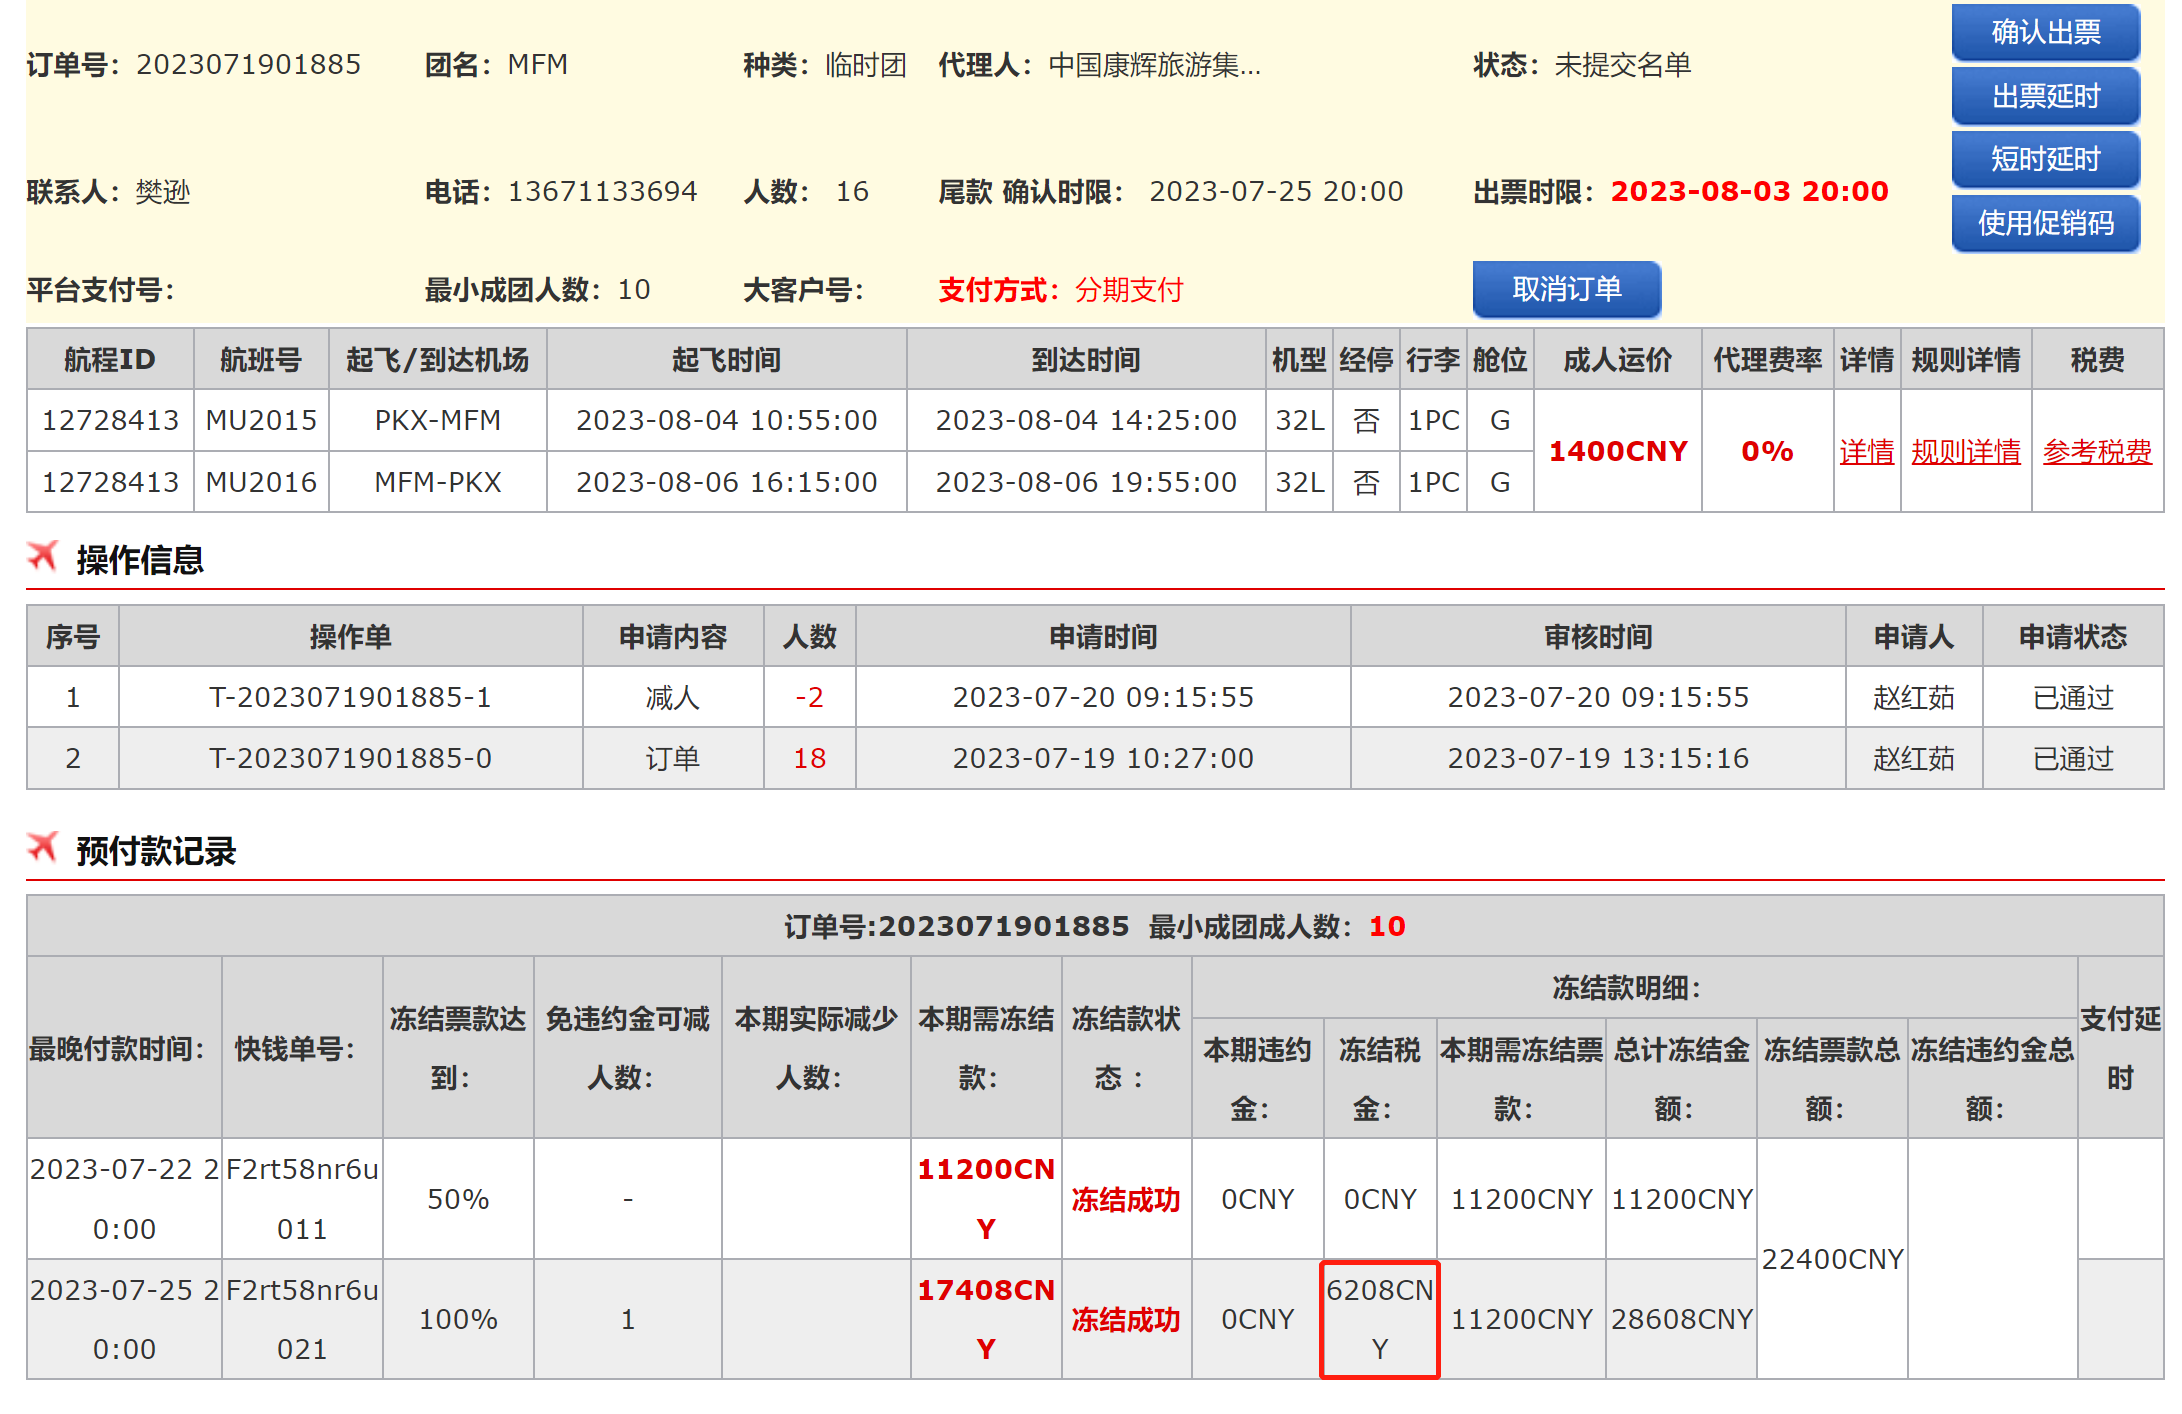Viewport: 2182px width, 1414px height.
Task: Click the 28608CNY total frozen amount
Action: point(1681,1319)
